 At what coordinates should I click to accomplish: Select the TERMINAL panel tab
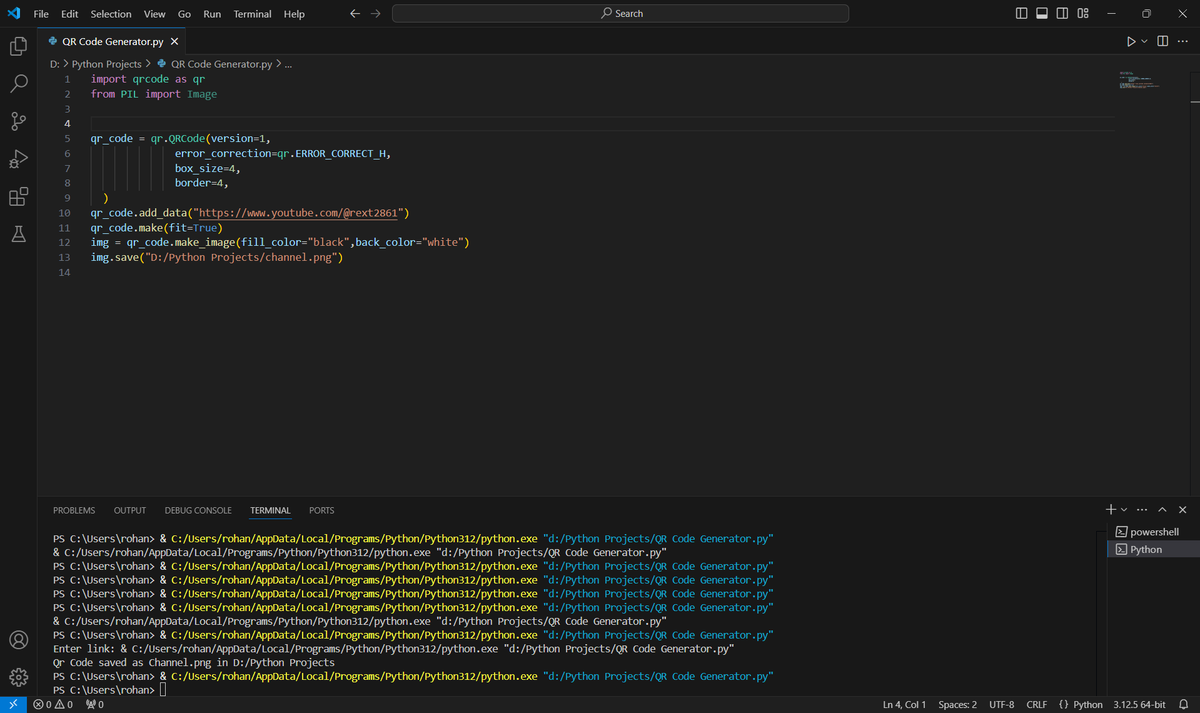coord(270,510)
